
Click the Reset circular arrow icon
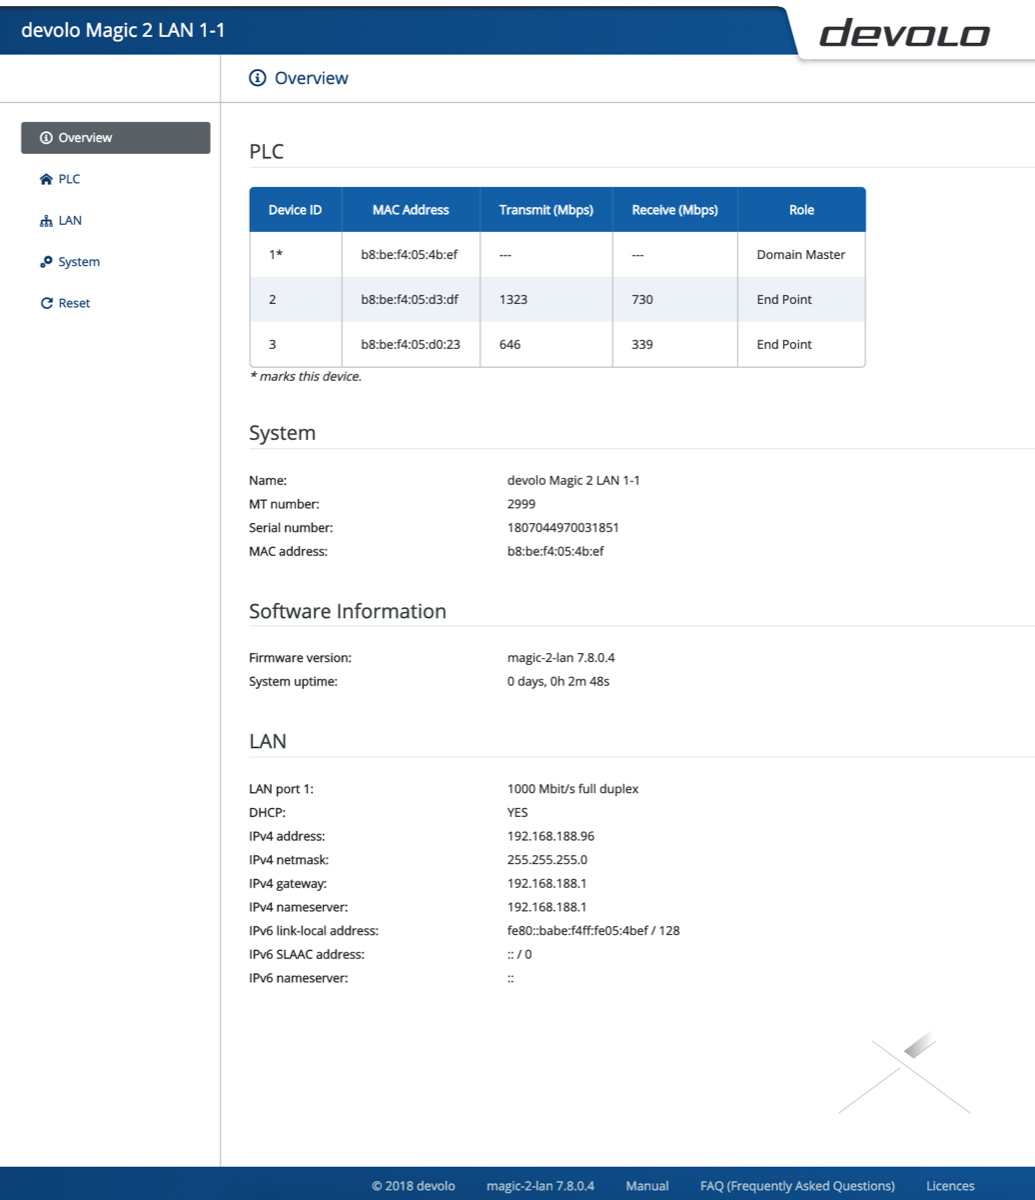(46, 303)
